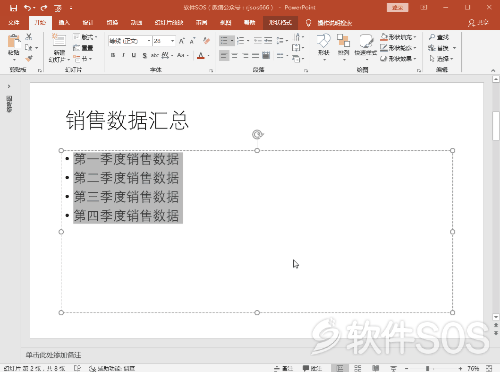Viewport: 500px width, 372px height.
Task: Save the presentation from quick access toolbar
Action: 13,8
